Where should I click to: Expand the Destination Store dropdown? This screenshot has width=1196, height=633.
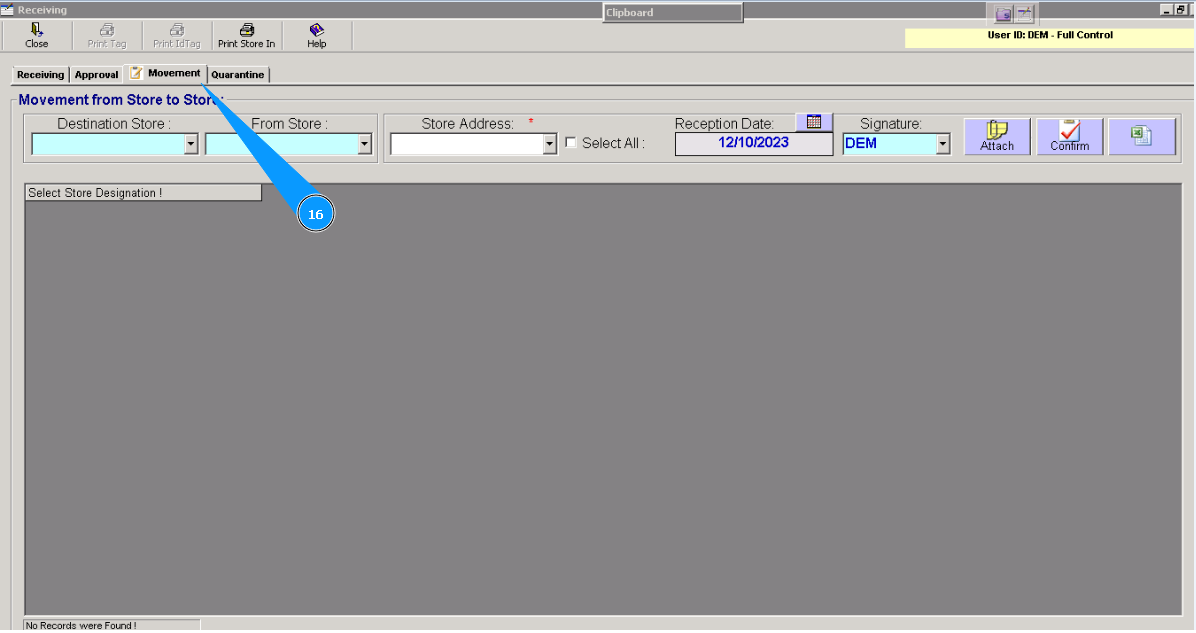191,144
